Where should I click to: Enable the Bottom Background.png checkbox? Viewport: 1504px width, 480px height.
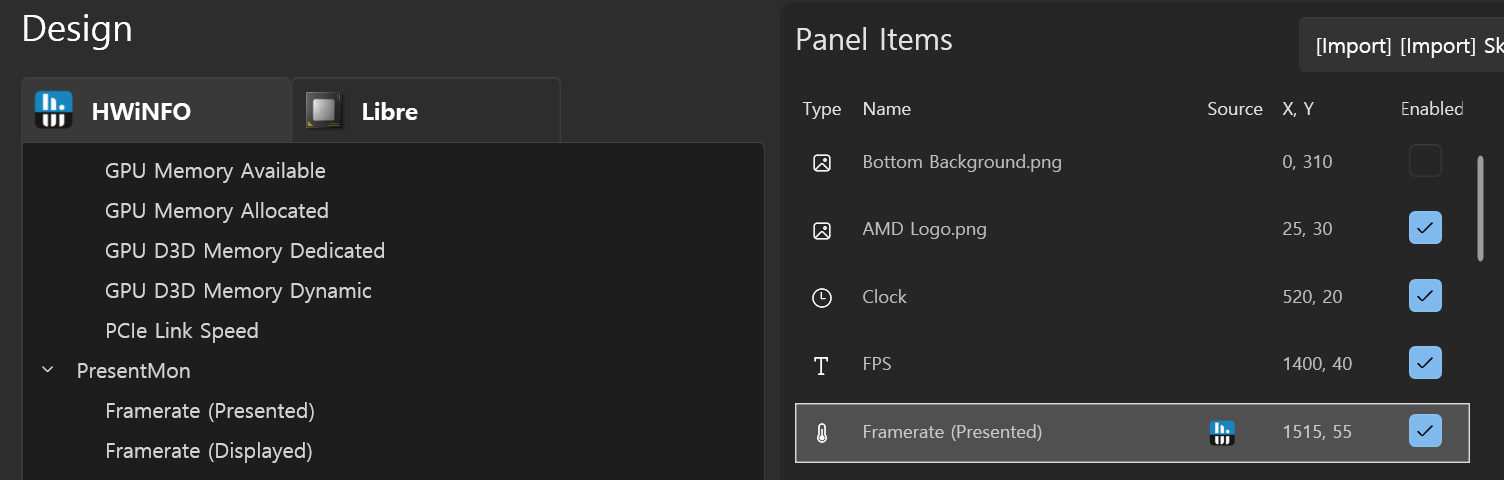click(1425, 161)
